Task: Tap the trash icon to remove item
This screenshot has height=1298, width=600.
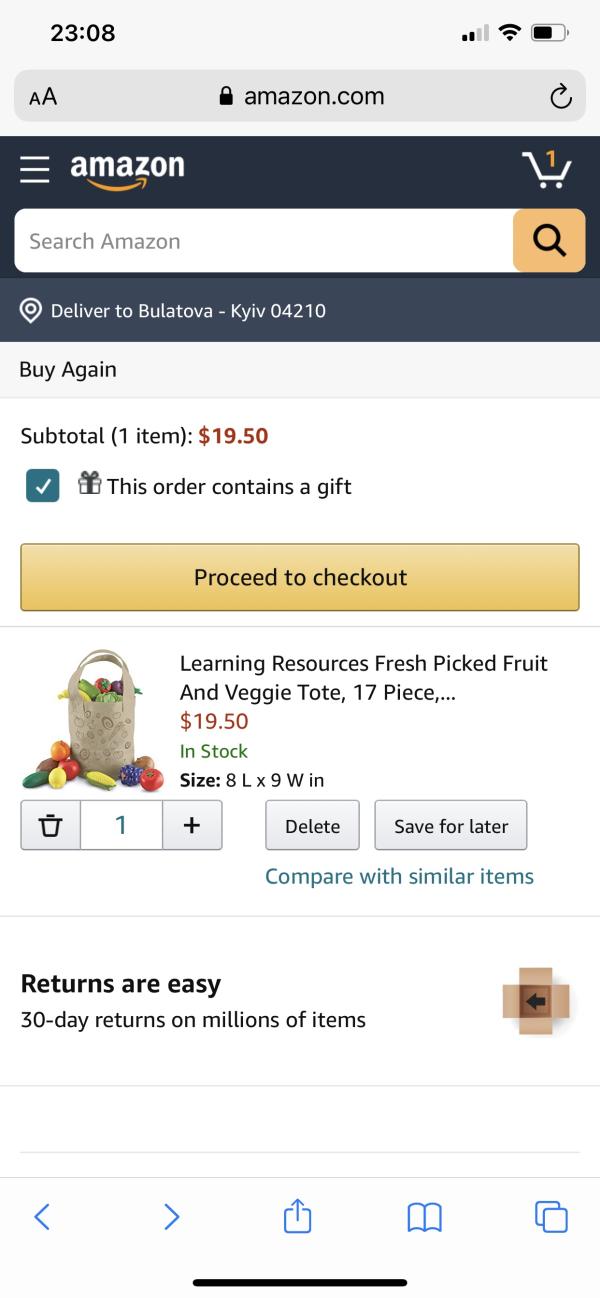Action: click(x=50, y=826)
